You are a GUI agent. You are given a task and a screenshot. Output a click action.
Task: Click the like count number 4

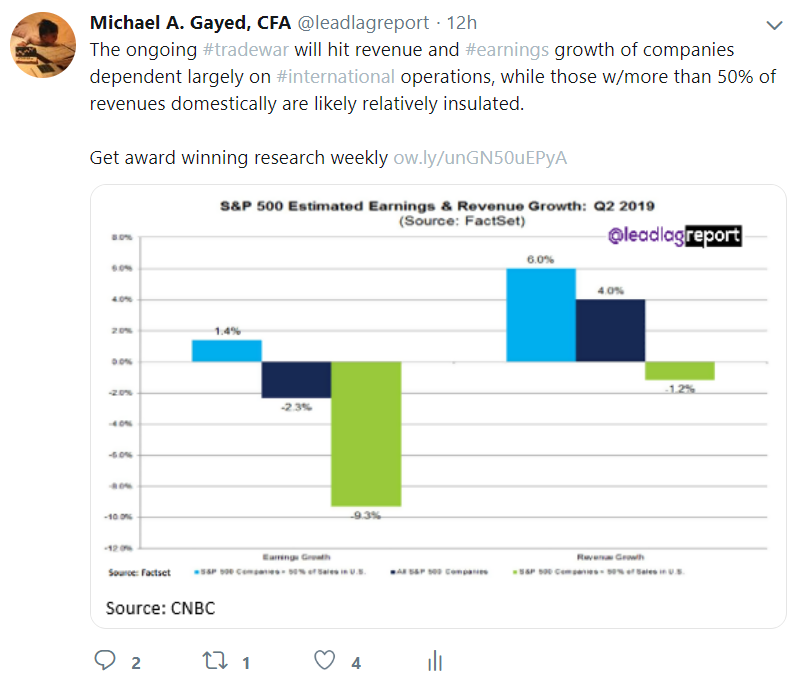tap(356, 662)
